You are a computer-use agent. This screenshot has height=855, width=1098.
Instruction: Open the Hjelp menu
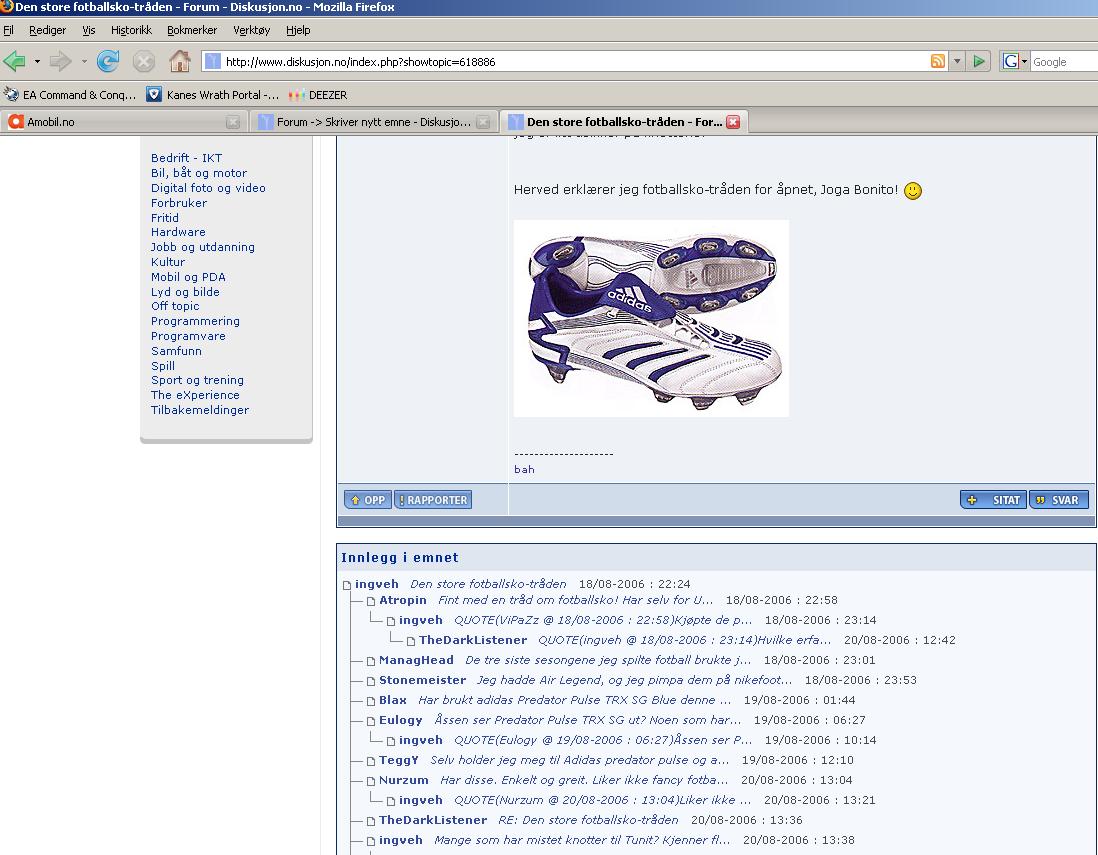pos(298,30)
